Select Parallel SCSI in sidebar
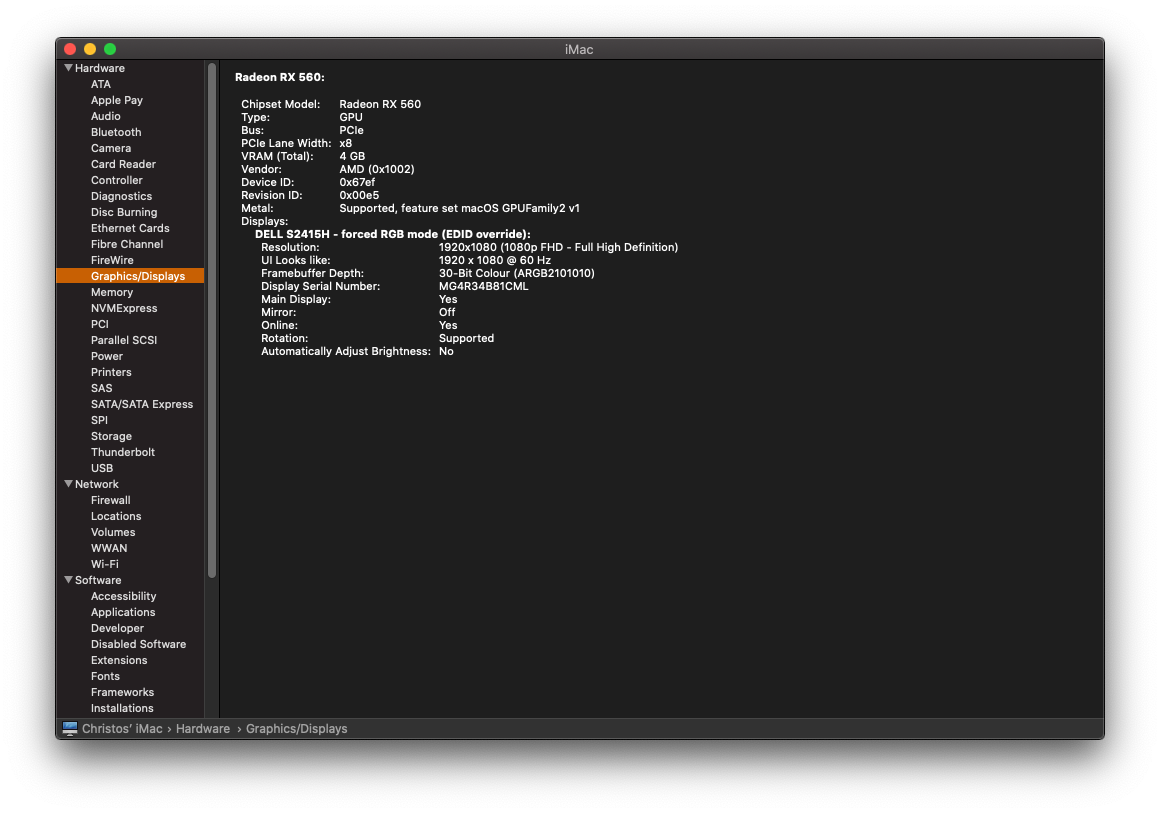Viewport: 1160px width, 813px height. [x=124, y=340]
